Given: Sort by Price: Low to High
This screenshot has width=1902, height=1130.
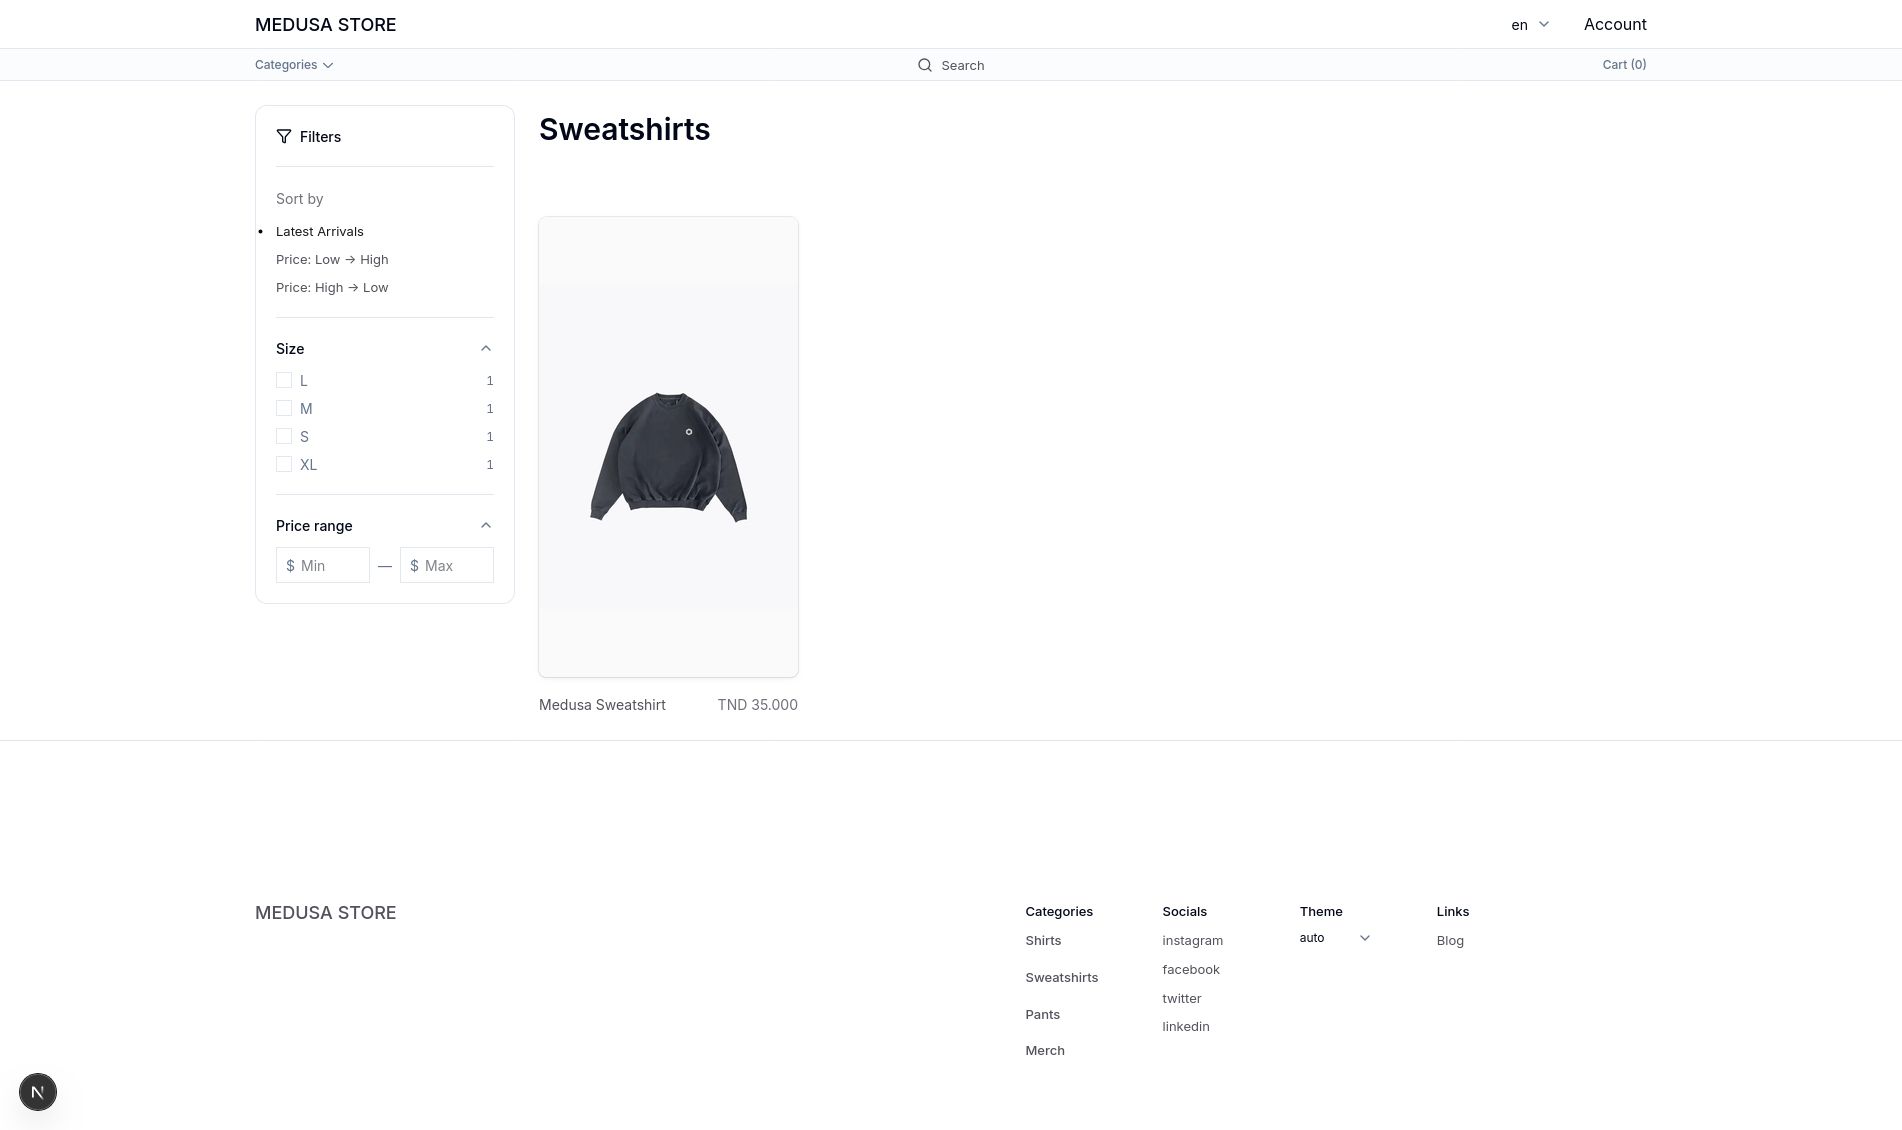Looking at the screenshot, I should pos(332,259).
